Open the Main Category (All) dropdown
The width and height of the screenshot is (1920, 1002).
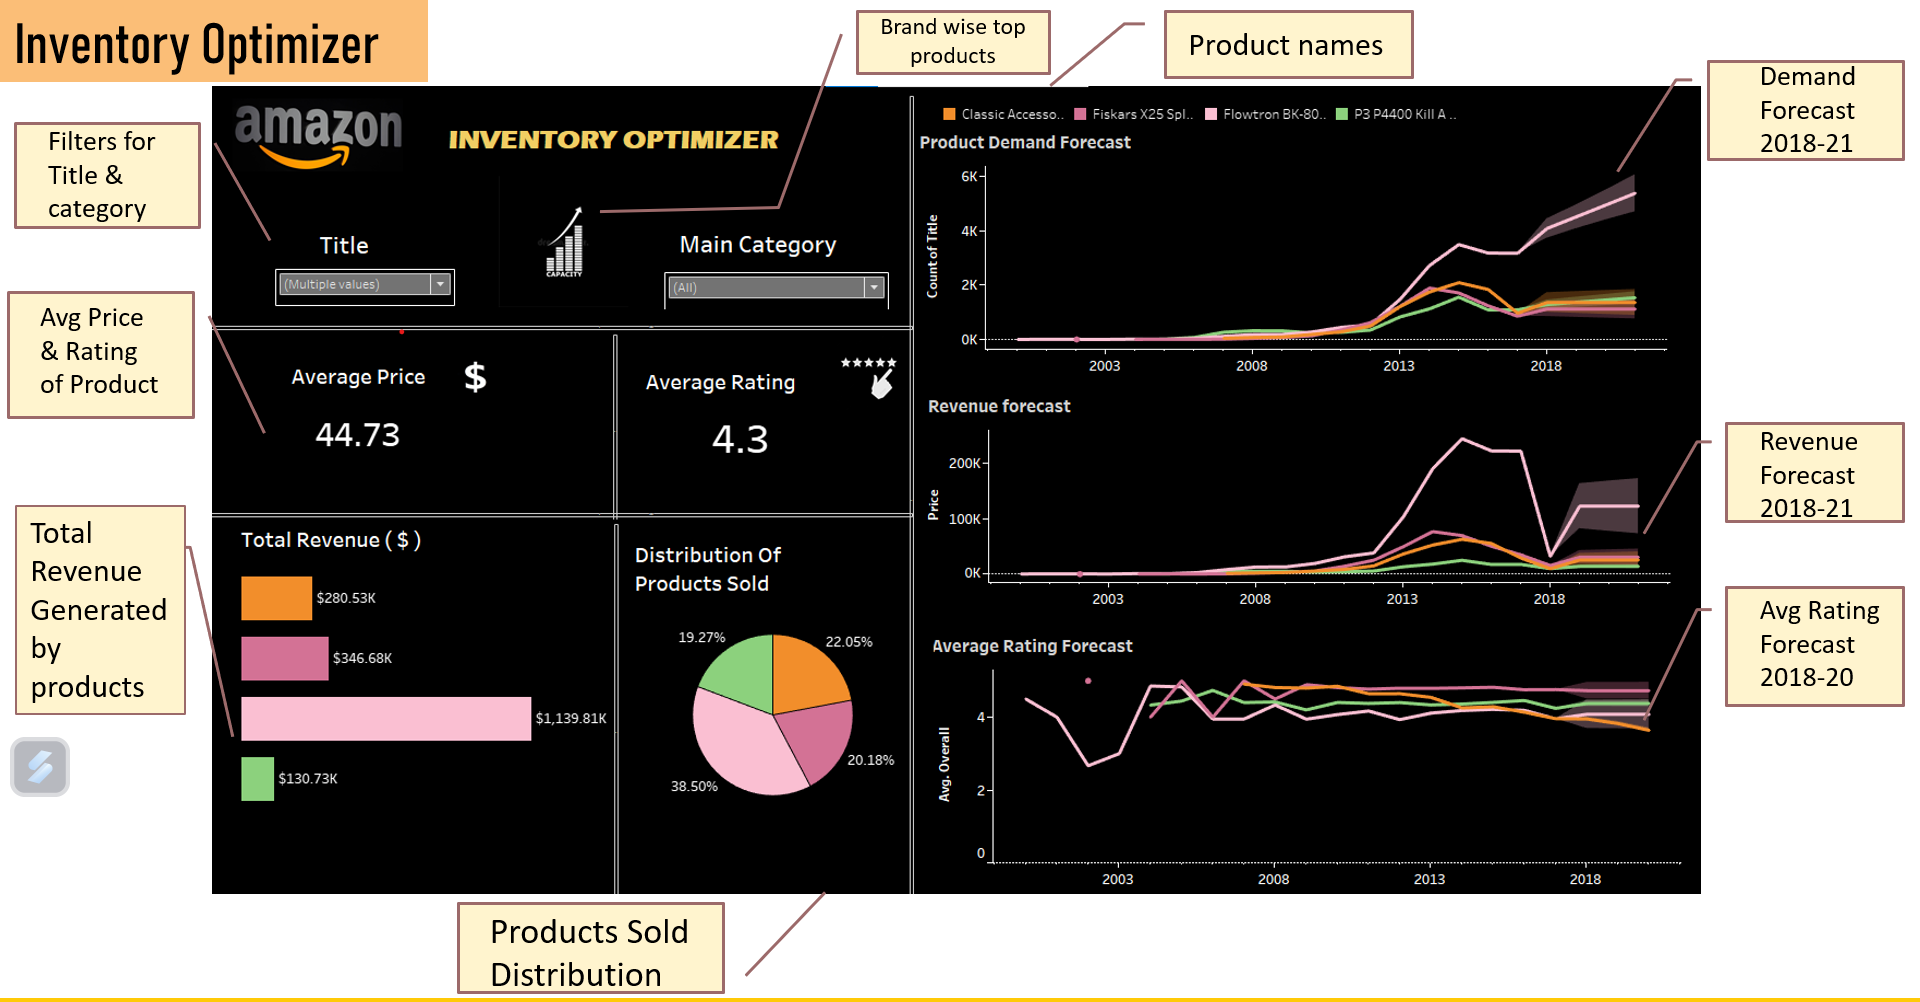[x=874, y=288]
